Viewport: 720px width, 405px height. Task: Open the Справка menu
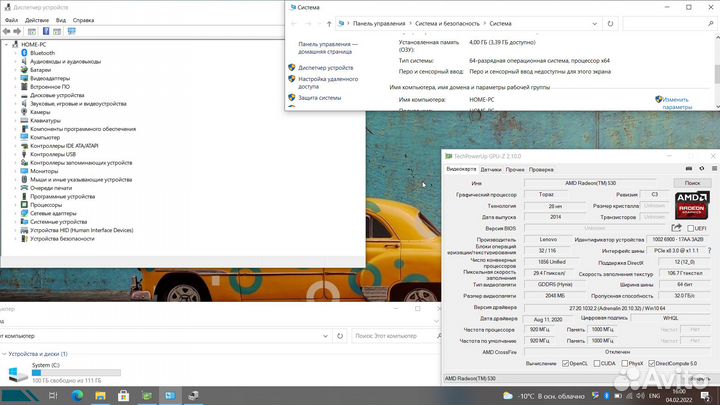tap(83, 20)
